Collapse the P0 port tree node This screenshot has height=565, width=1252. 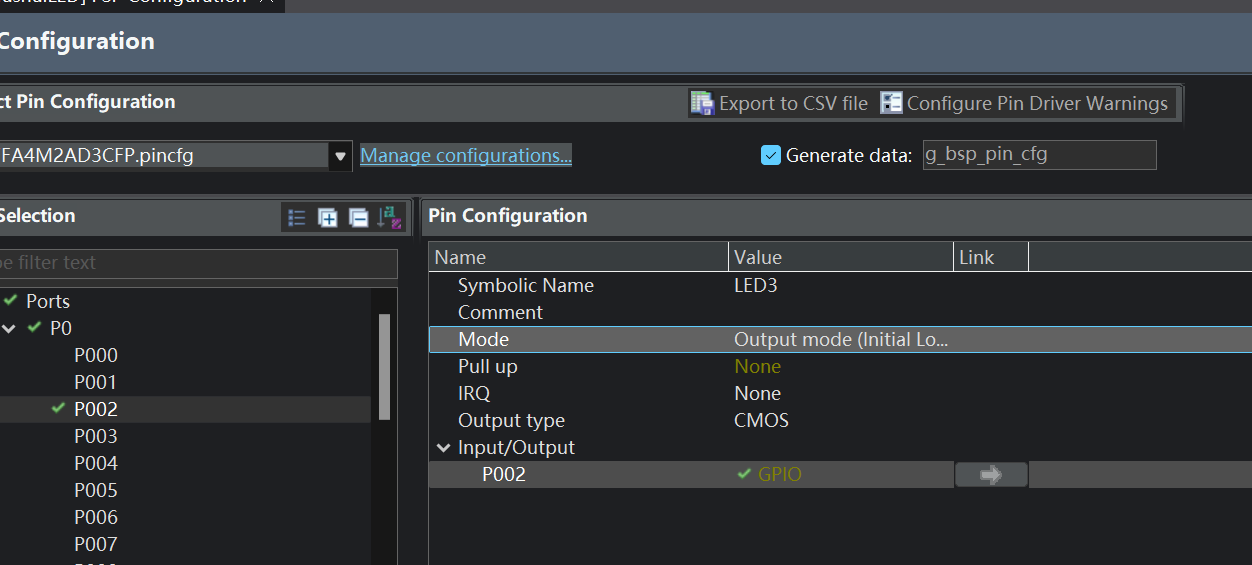[9, 328]
